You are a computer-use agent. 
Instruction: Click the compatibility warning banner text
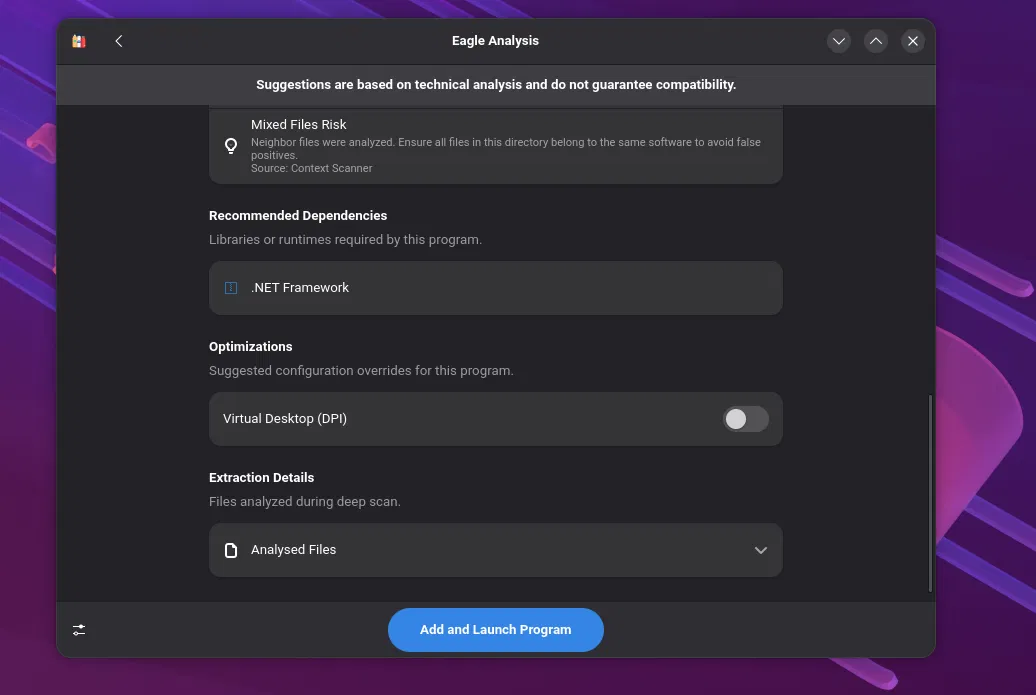pos(496,85)
